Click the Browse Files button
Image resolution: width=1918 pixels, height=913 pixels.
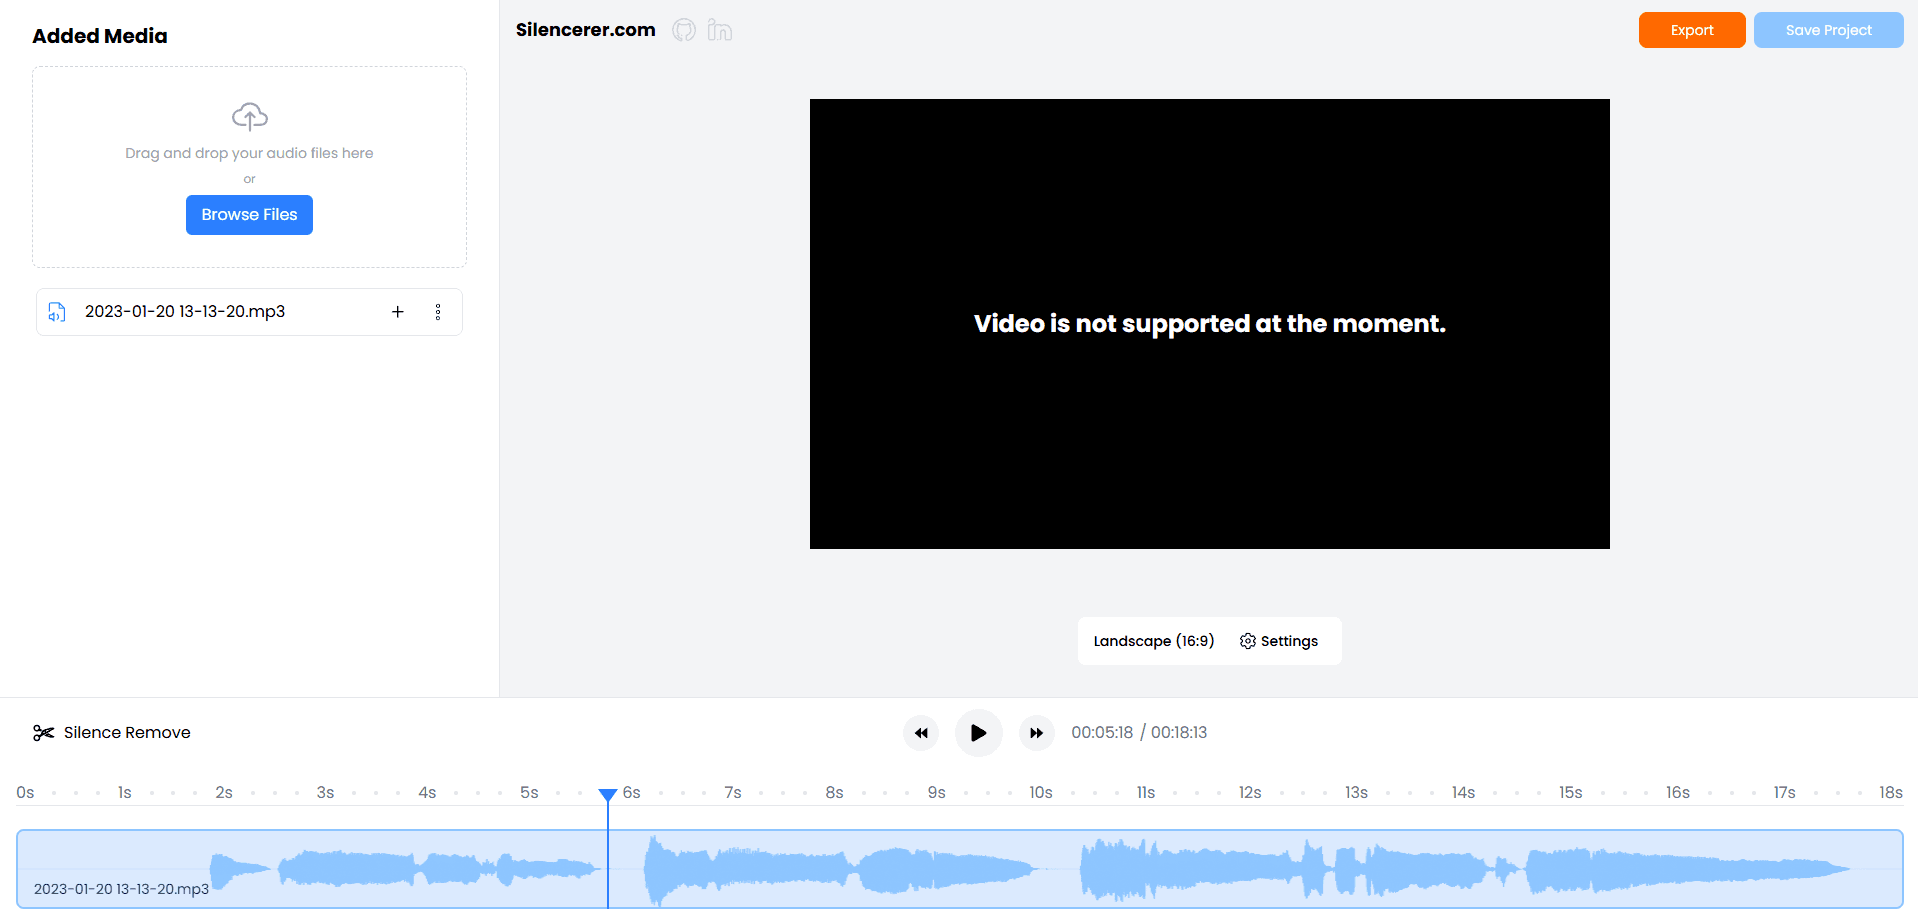pos(249,215)
